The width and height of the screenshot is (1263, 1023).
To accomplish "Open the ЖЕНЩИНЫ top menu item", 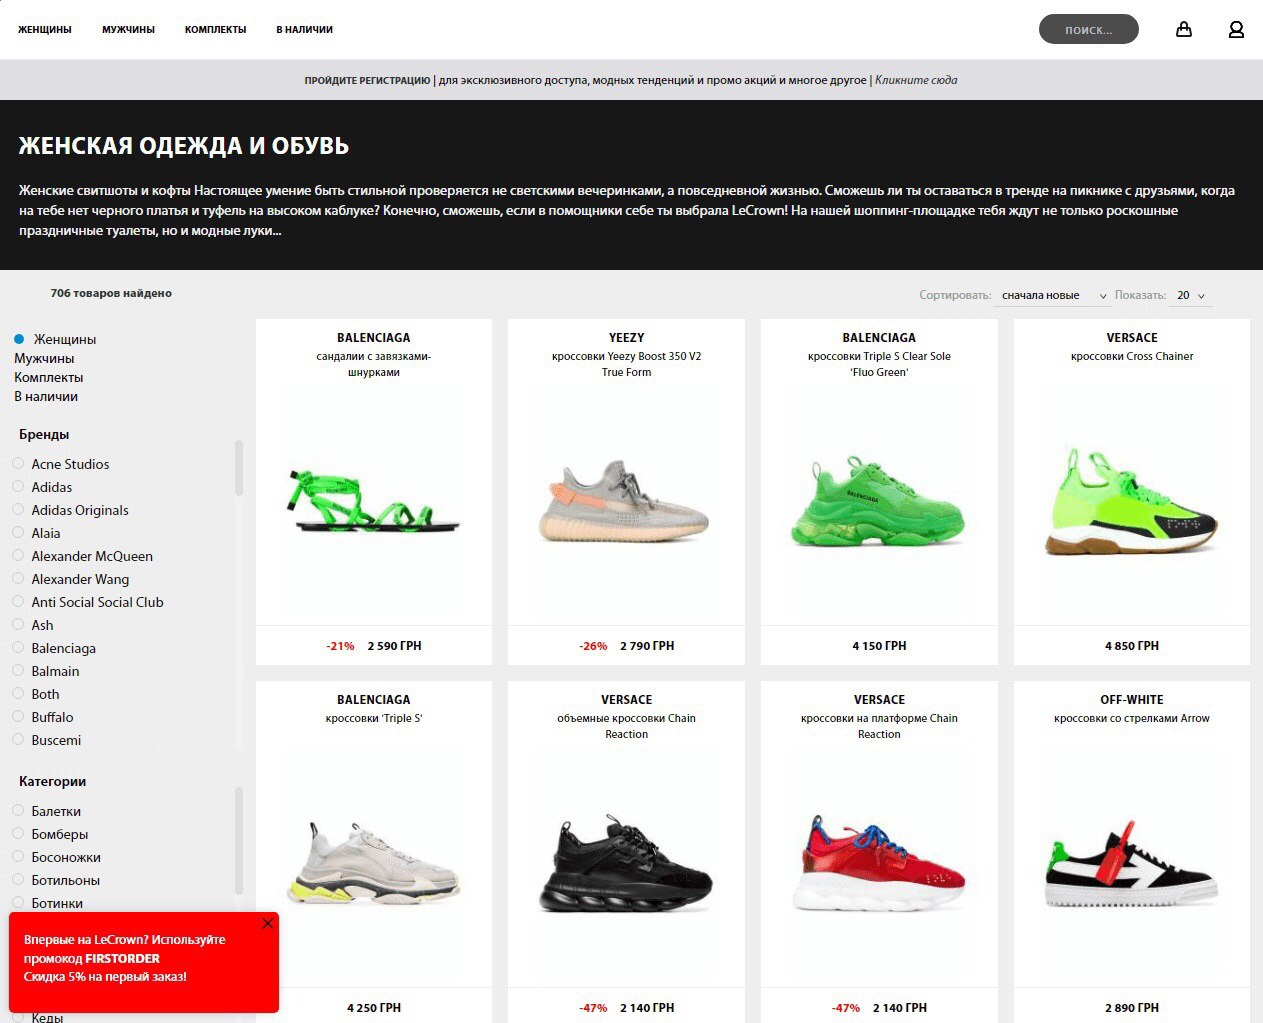I will tap(45, 30).
